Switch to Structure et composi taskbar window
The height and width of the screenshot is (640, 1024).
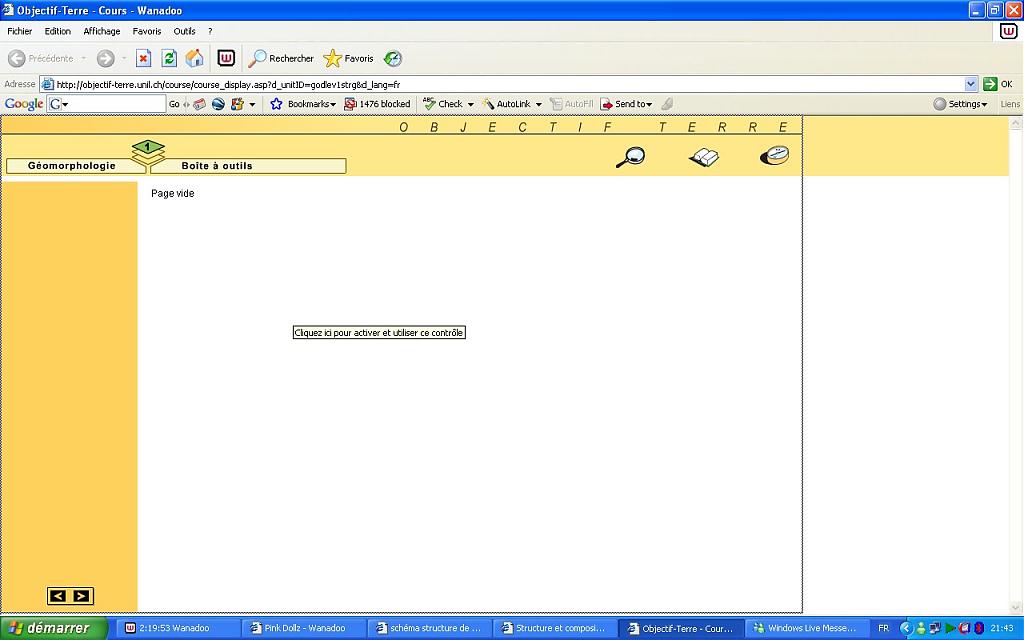pos(556,628)
